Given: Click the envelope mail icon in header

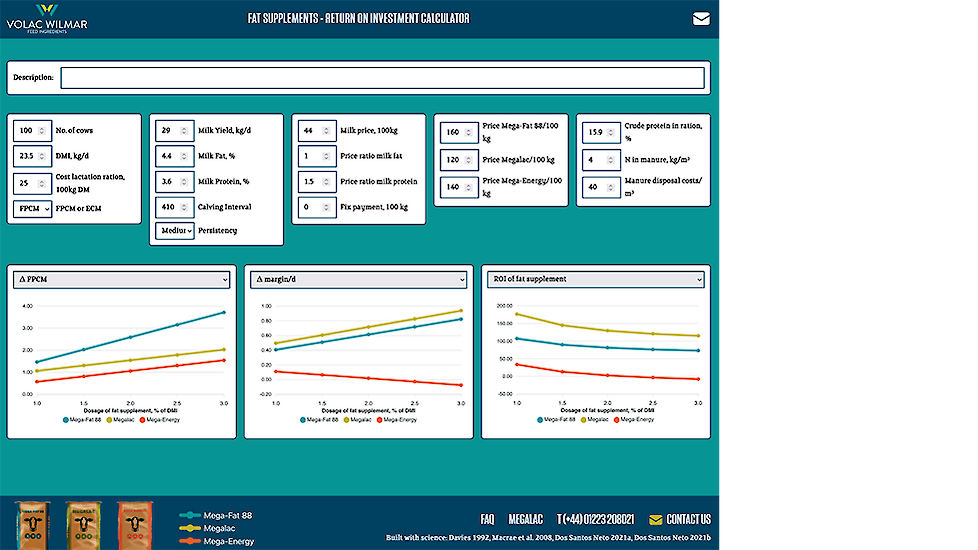Looking at the screenshot, I should [701, 18].
